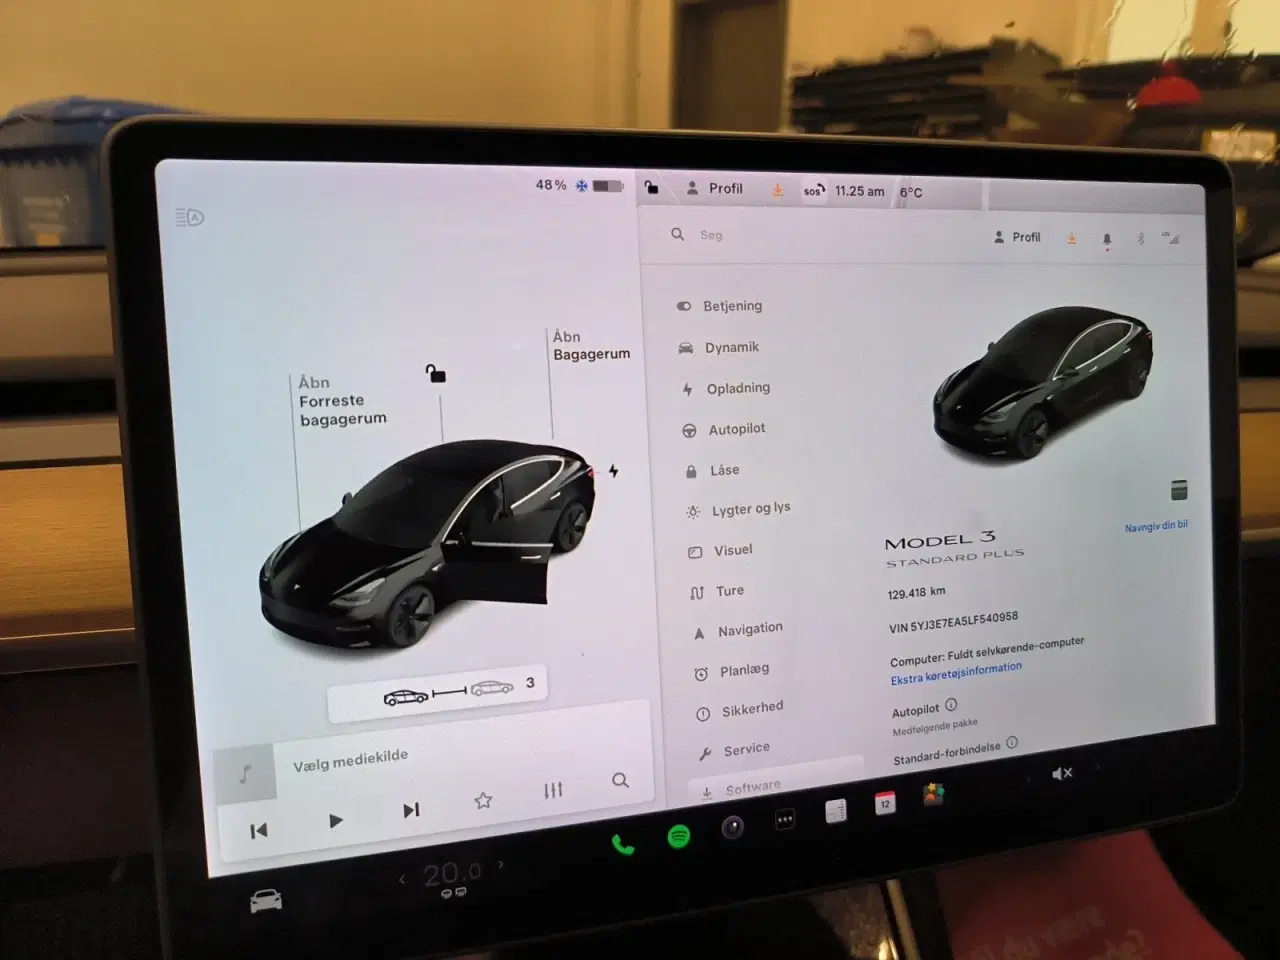Open the all apps three-dots launcher
The image size is (1280, 960).
[x=785, y=820]
